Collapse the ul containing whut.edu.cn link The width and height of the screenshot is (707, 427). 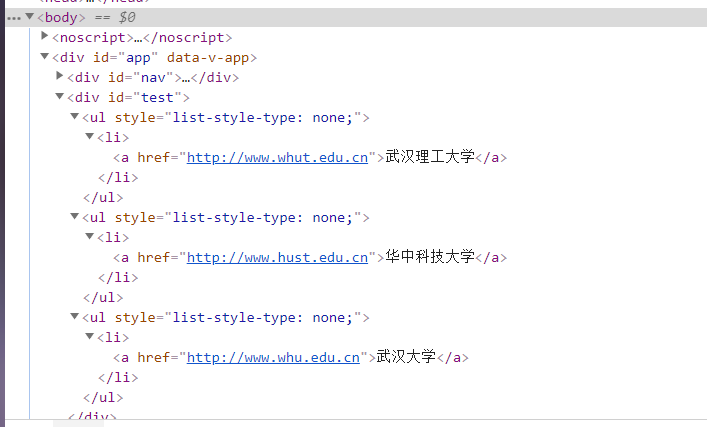pyautogui.click(x=75, y=116)
